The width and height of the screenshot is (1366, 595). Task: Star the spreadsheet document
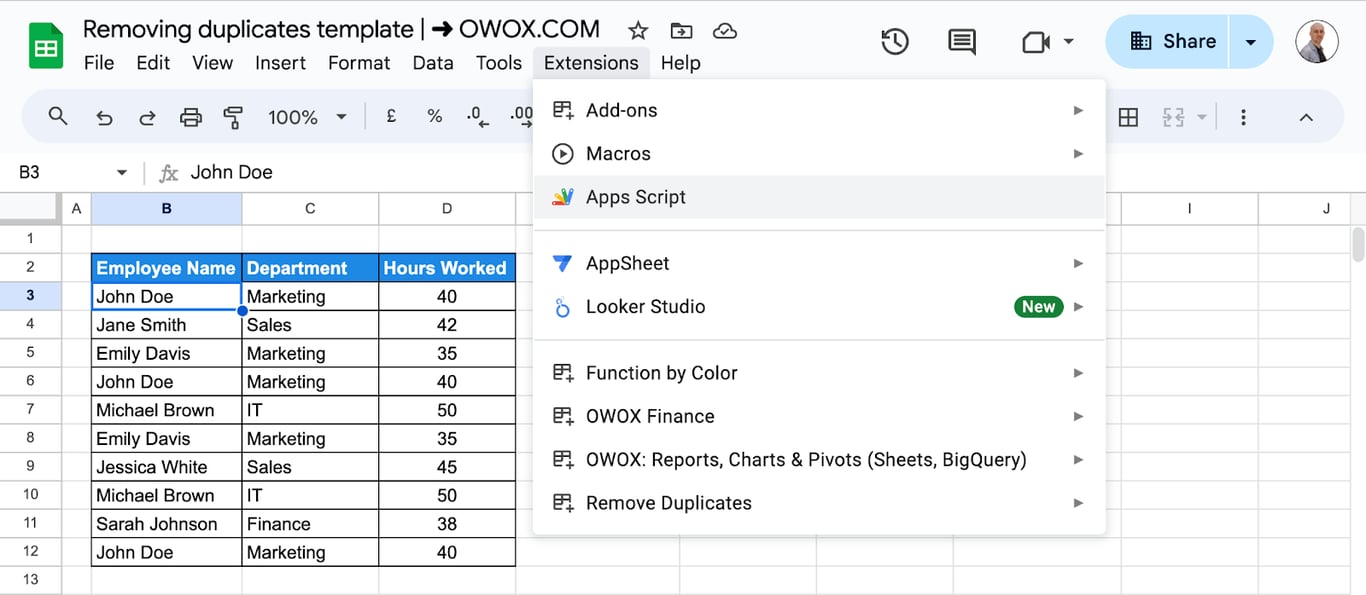click(638, 31)
